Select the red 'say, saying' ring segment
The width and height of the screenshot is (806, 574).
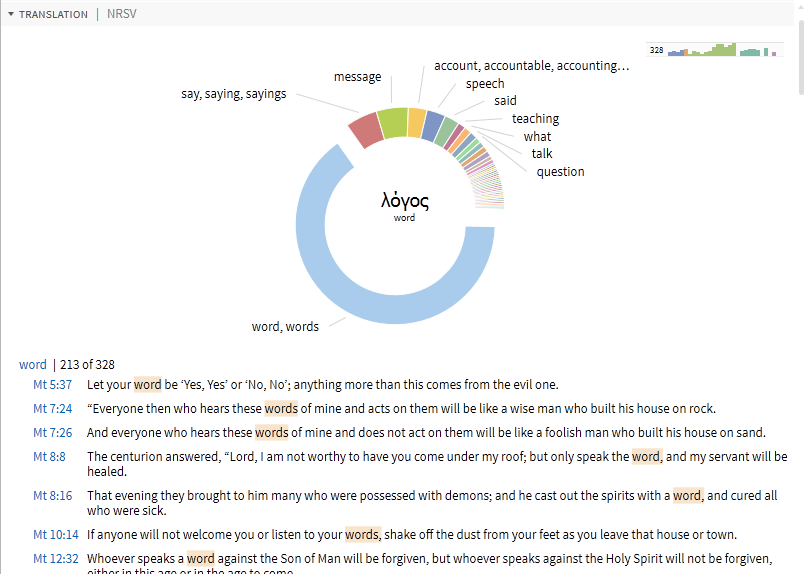click(366, 130)
